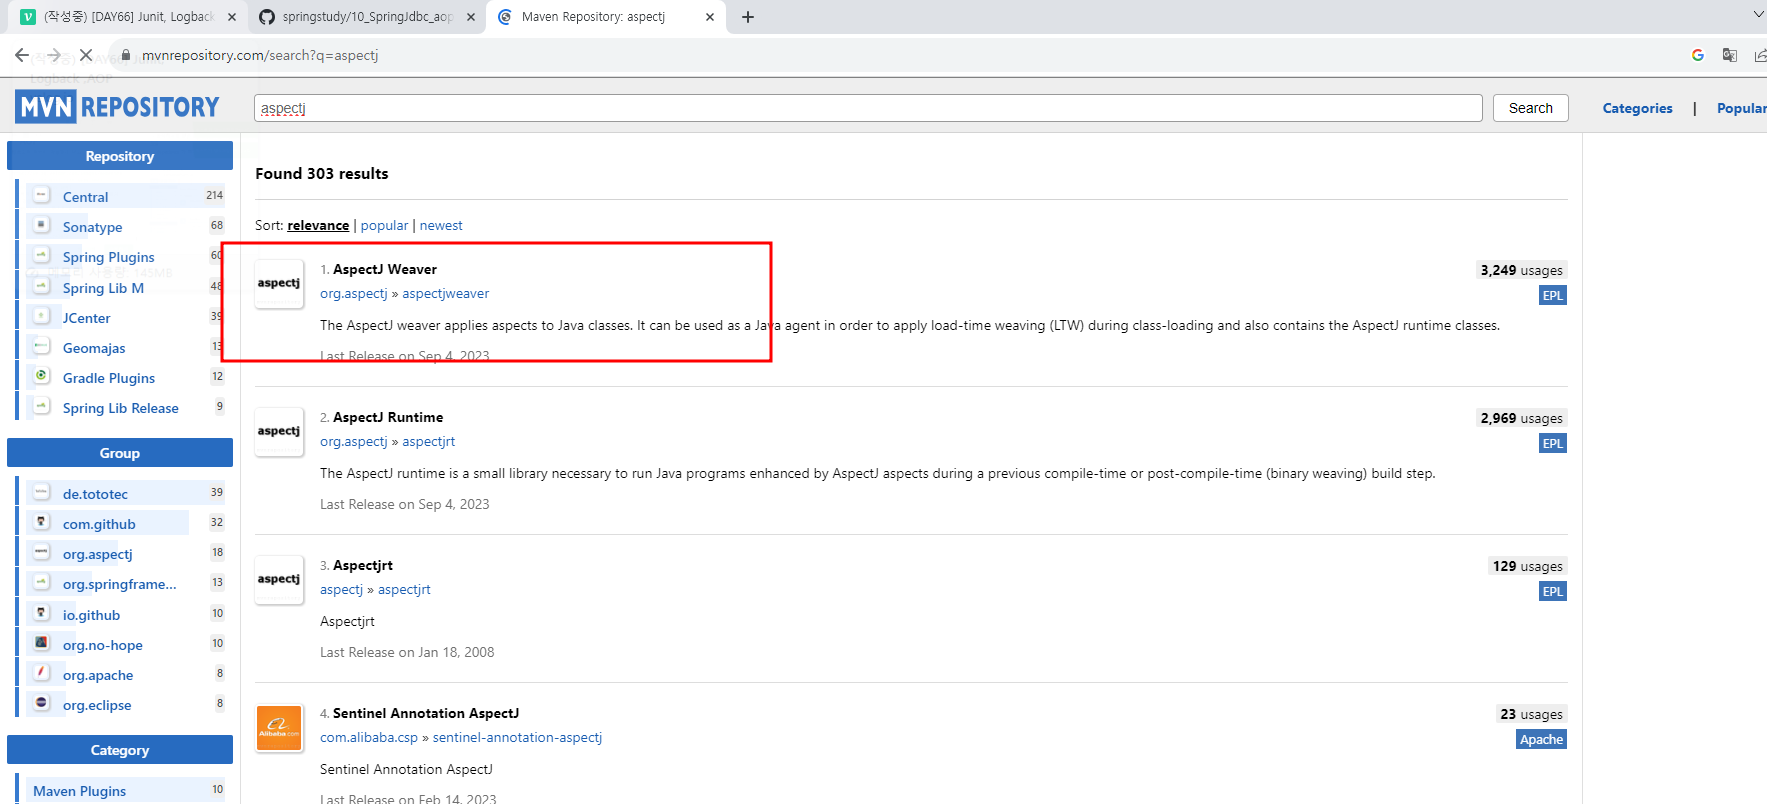Click the Geomajas repository icon
Image resolution: width=1767 pixels, height=804 pixels.
pos(42,346)
